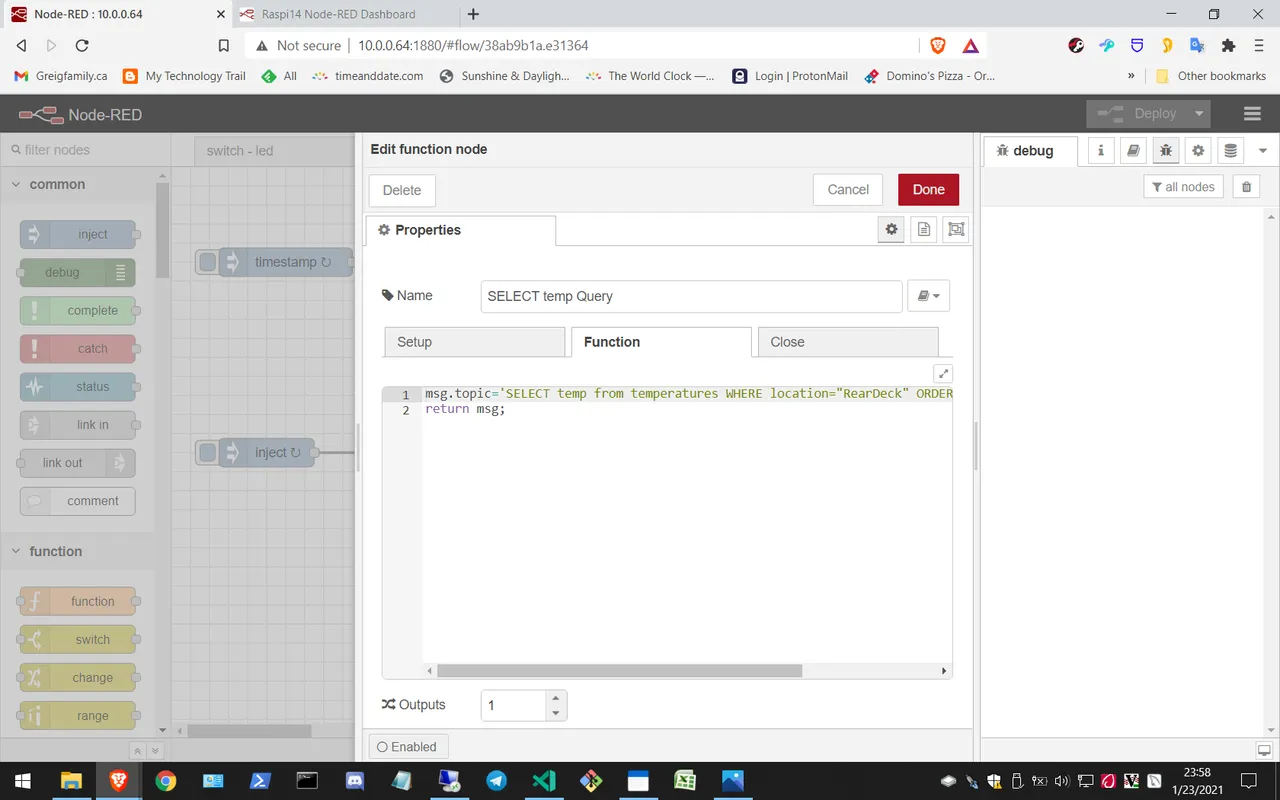1280x800 pixels.
Task: Switch to Function code tab
Action: point(661,342)
